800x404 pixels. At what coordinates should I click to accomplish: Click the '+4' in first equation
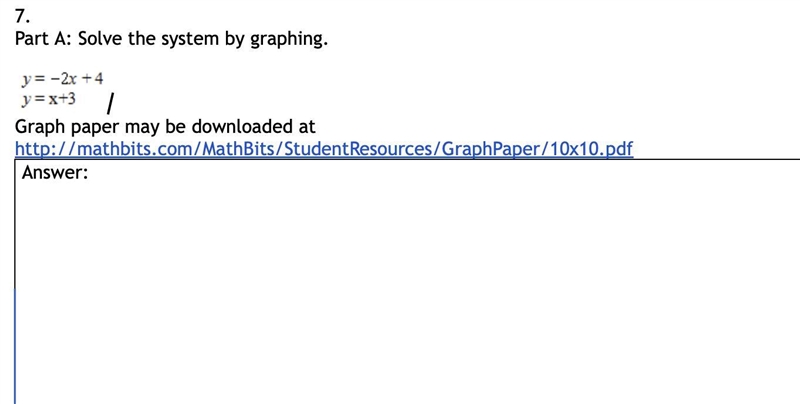(x=93, y=79)
